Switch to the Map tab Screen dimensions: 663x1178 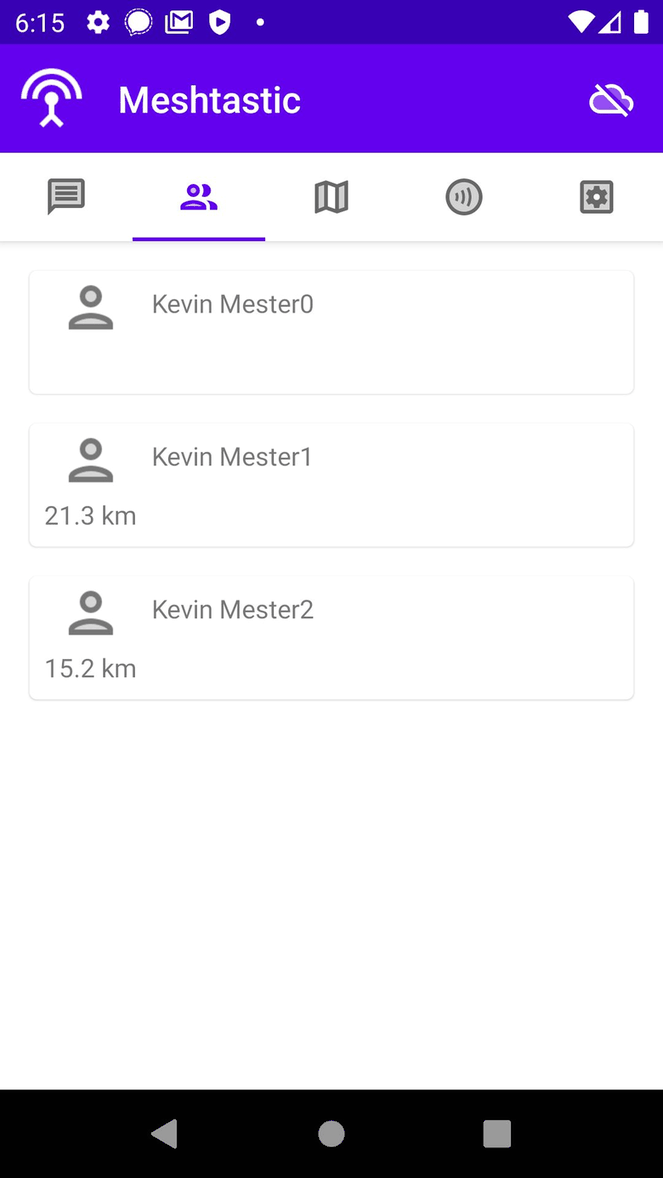tap(331, 197)
